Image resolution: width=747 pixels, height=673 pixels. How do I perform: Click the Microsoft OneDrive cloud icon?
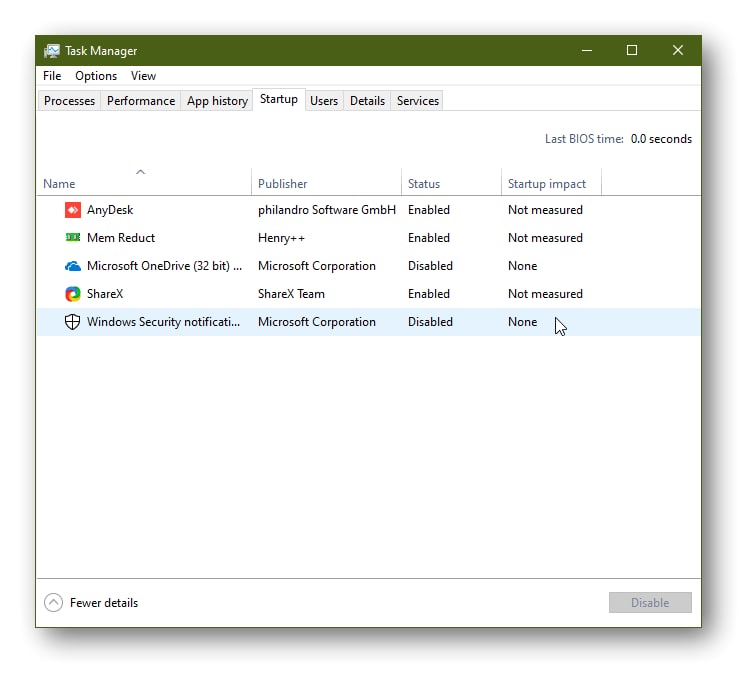point(72,266)
